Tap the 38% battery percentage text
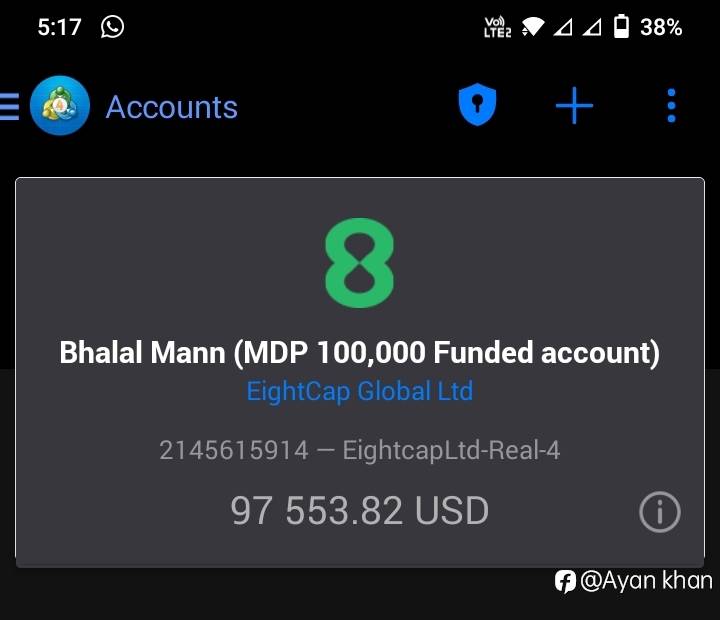The width and height of the screenshot is (720, 620). [661, 27]
